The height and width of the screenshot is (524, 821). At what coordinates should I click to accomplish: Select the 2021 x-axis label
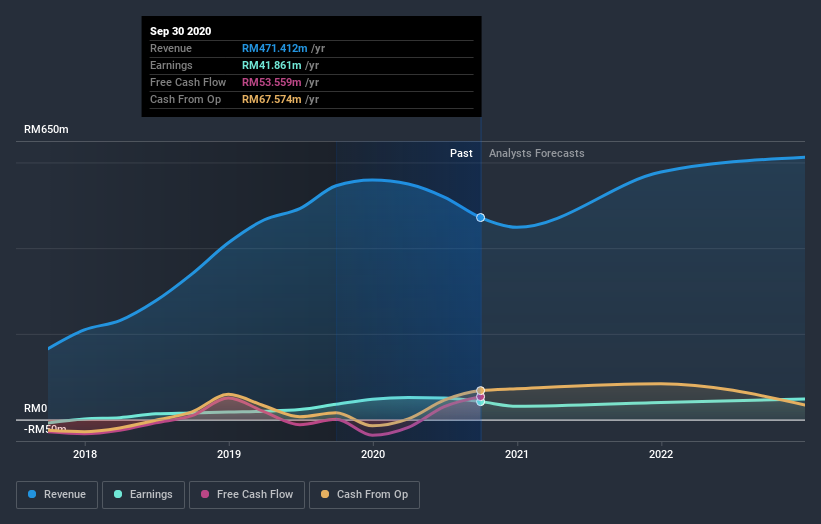click(517, 454)
